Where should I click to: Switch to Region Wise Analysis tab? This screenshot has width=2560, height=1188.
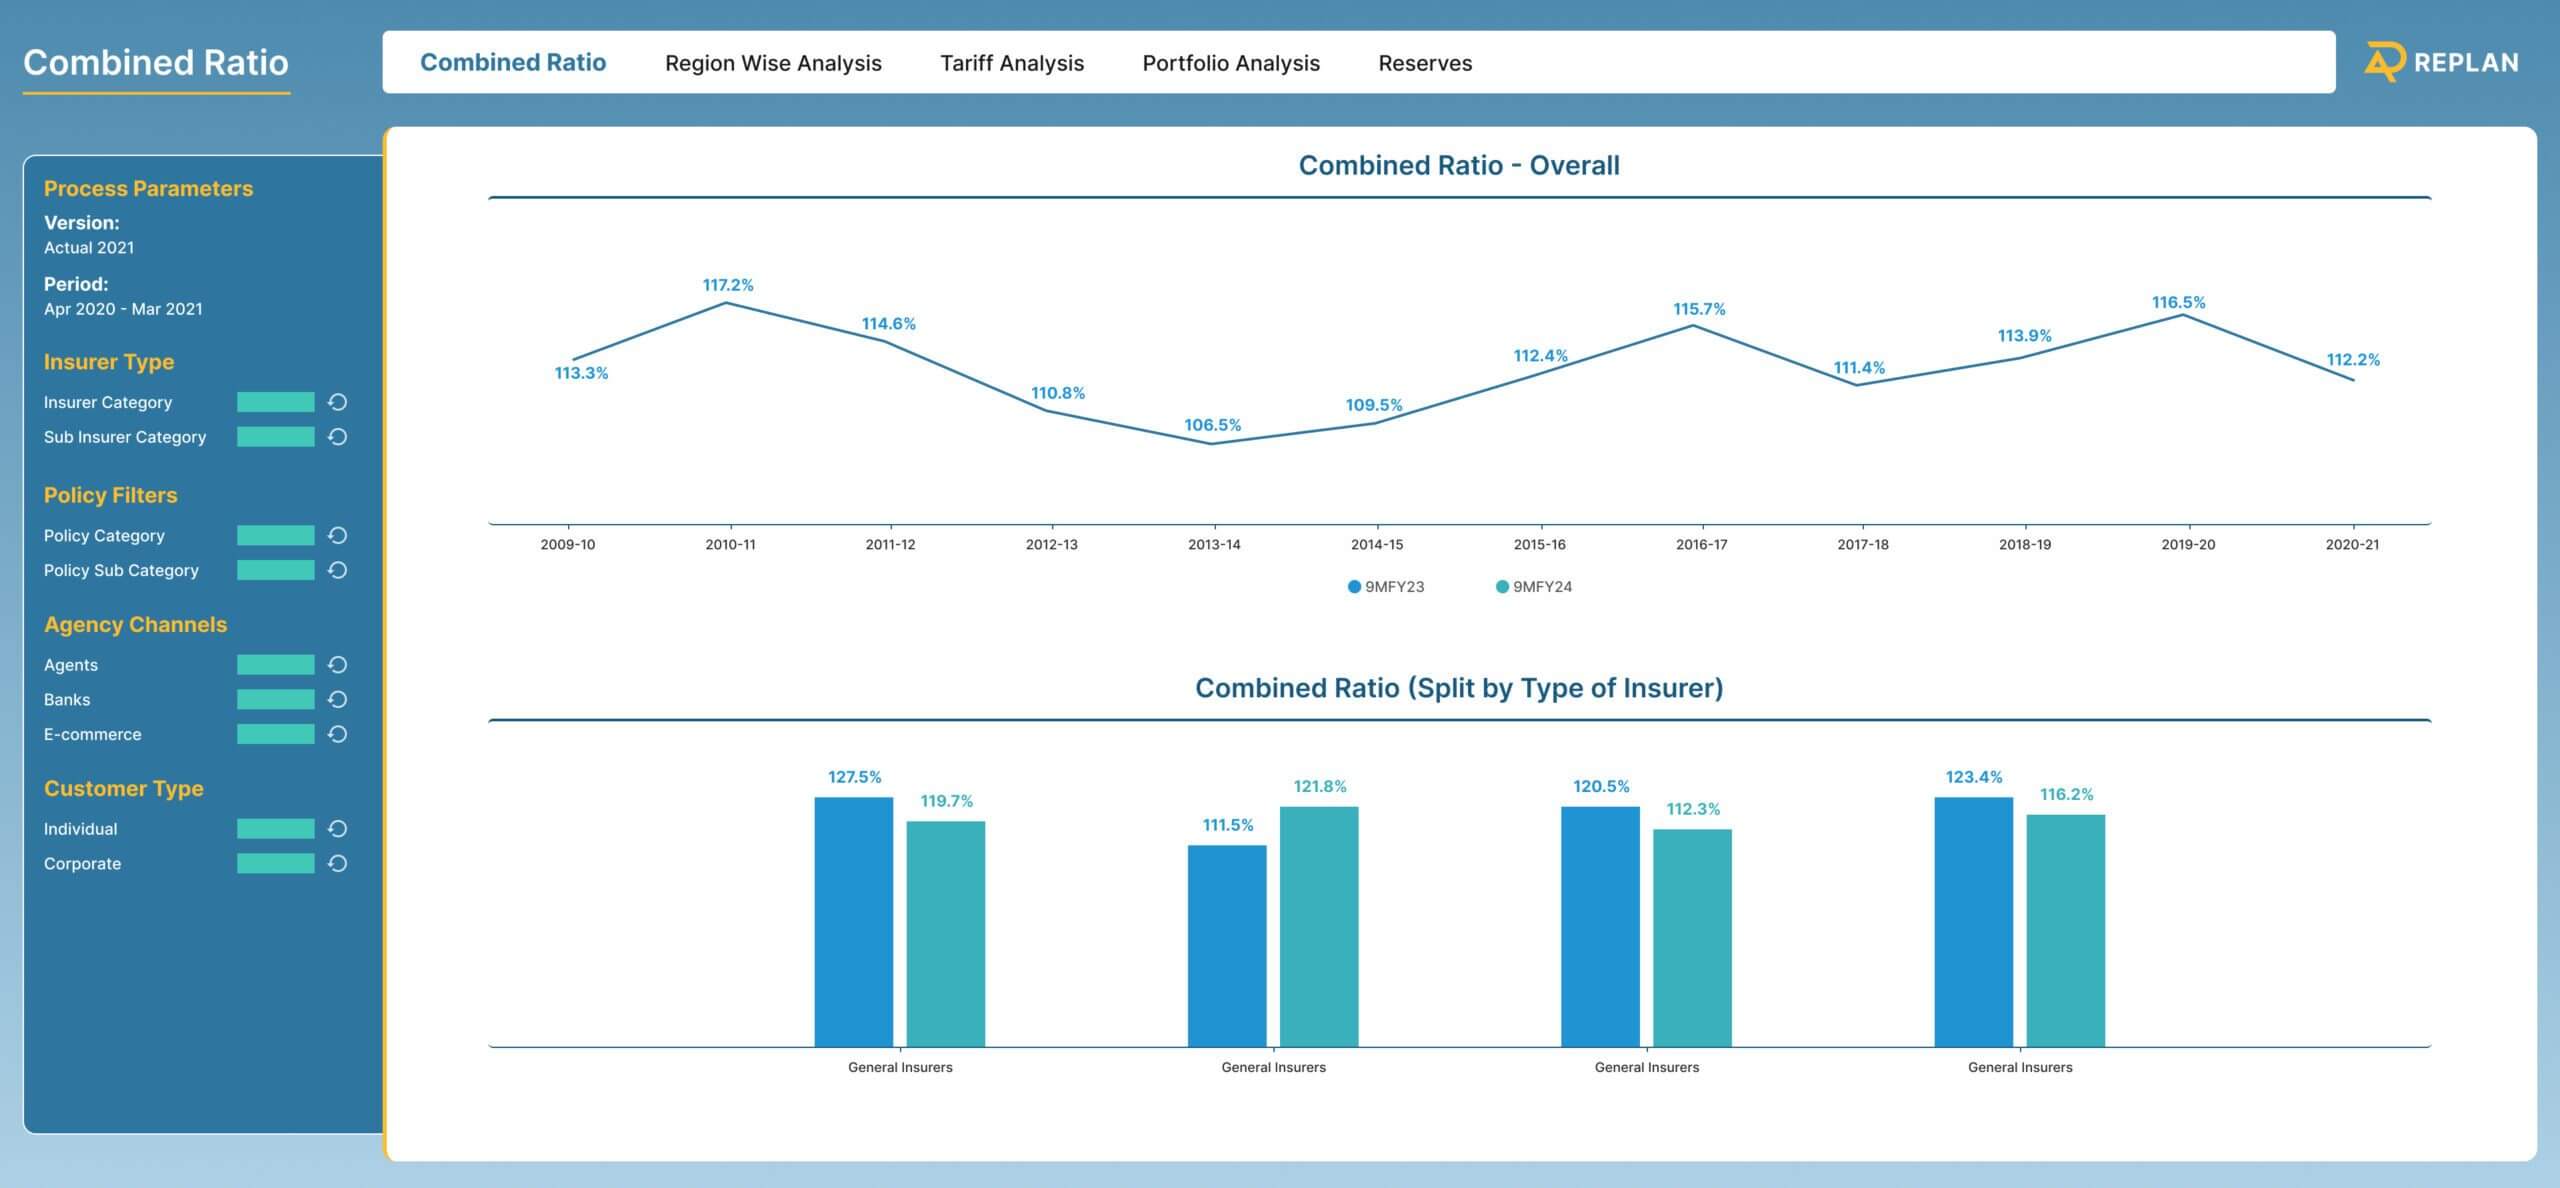[x=773, y=63]
